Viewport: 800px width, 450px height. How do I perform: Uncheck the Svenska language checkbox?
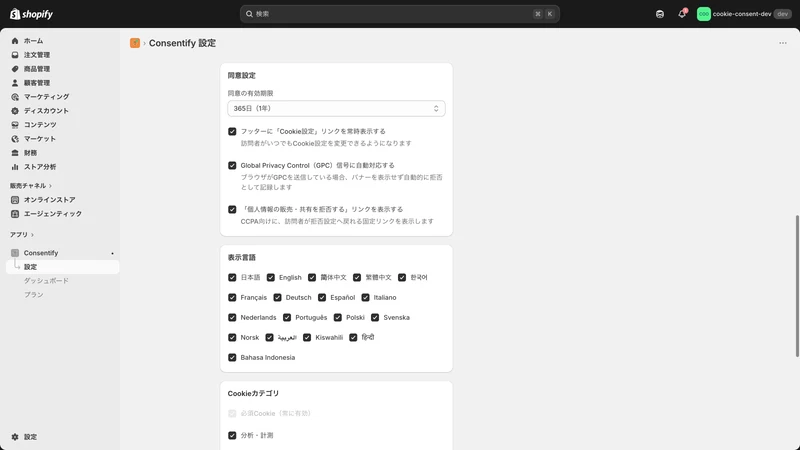[x=375, y=317]
